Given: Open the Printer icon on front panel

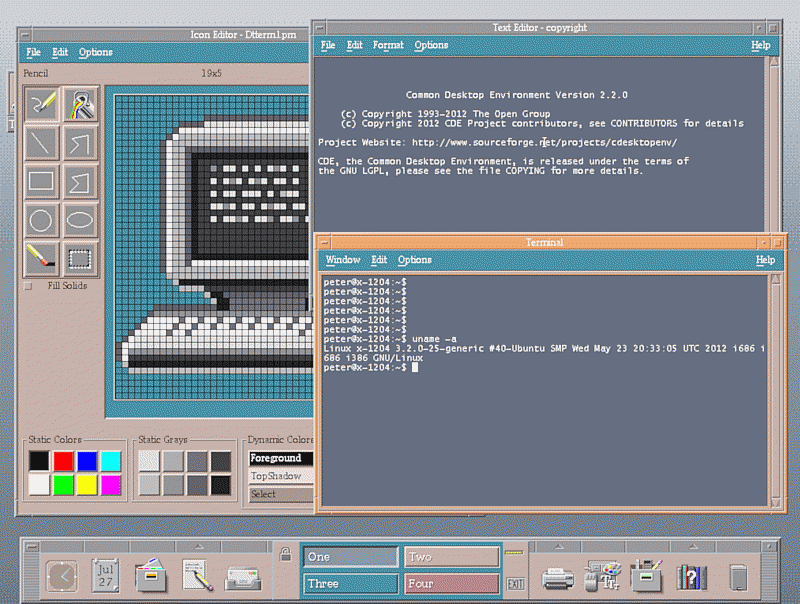Looking at the screenshot, I should point(558,578).
